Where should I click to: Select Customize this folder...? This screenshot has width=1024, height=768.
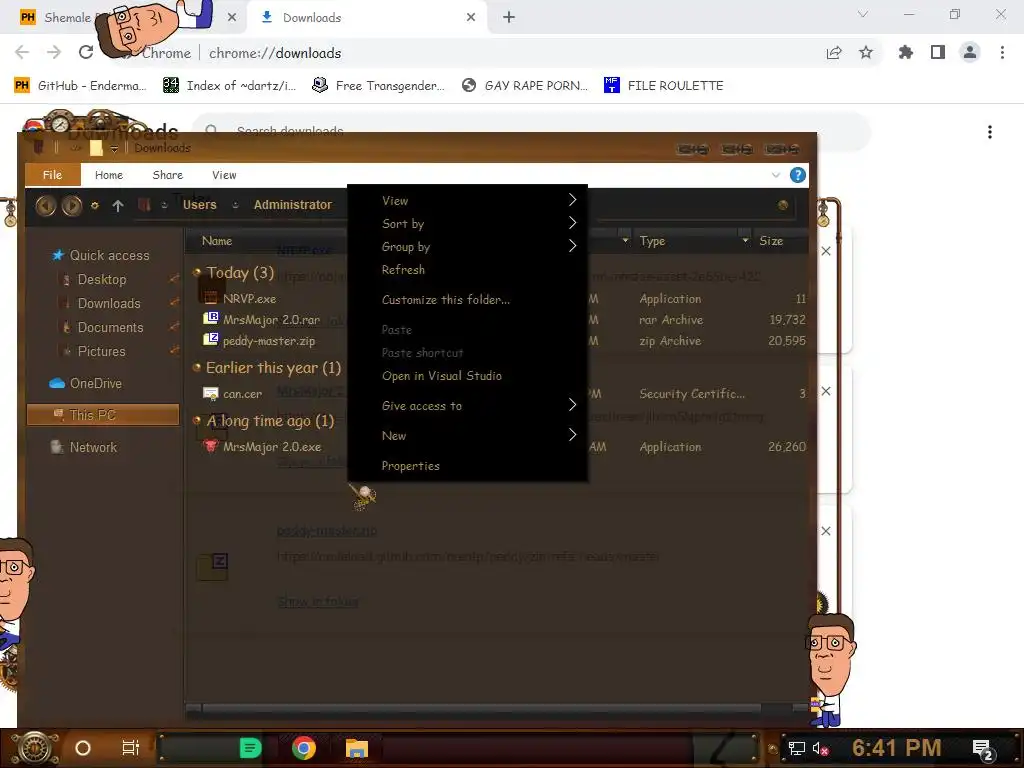click(467, 300)
